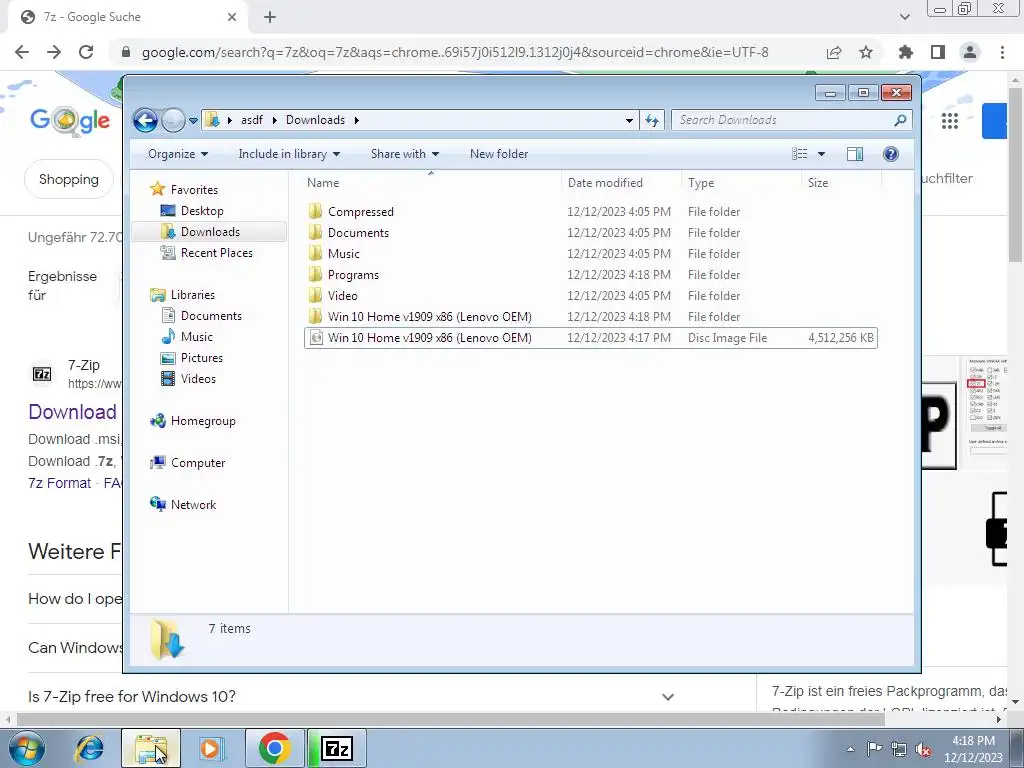Expand arrow after Downloads breadcrumb
This screenshot has width=1024, height=768.
357,120
